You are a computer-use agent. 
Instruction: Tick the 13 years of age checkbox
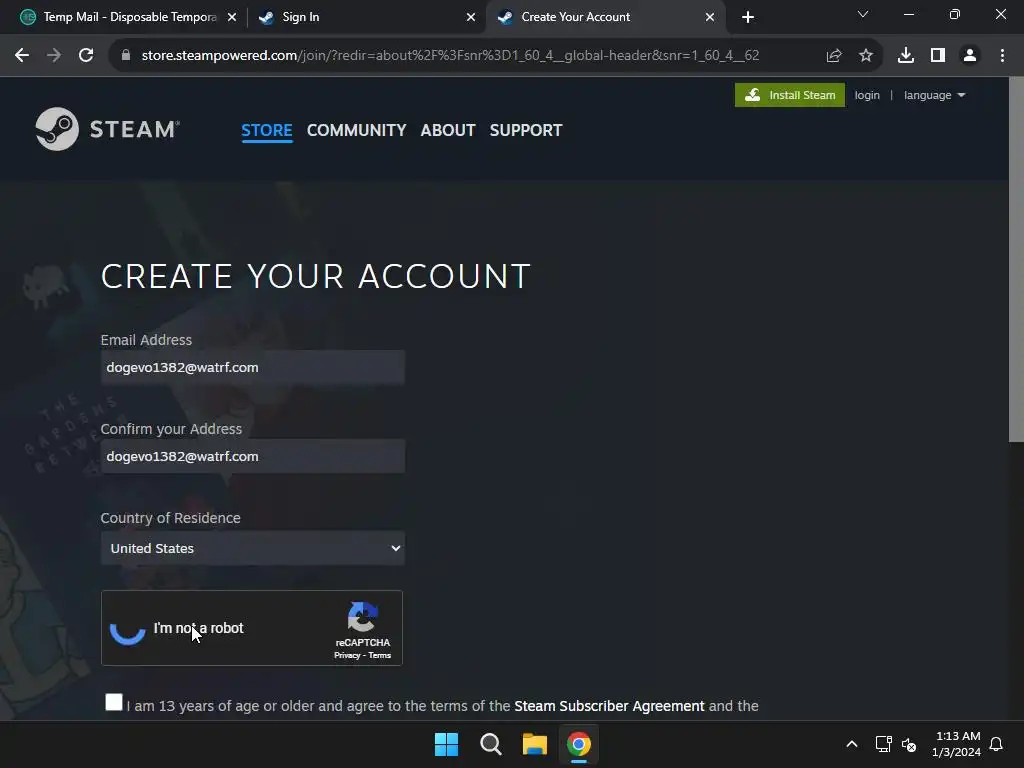click(x=114, y=702)
